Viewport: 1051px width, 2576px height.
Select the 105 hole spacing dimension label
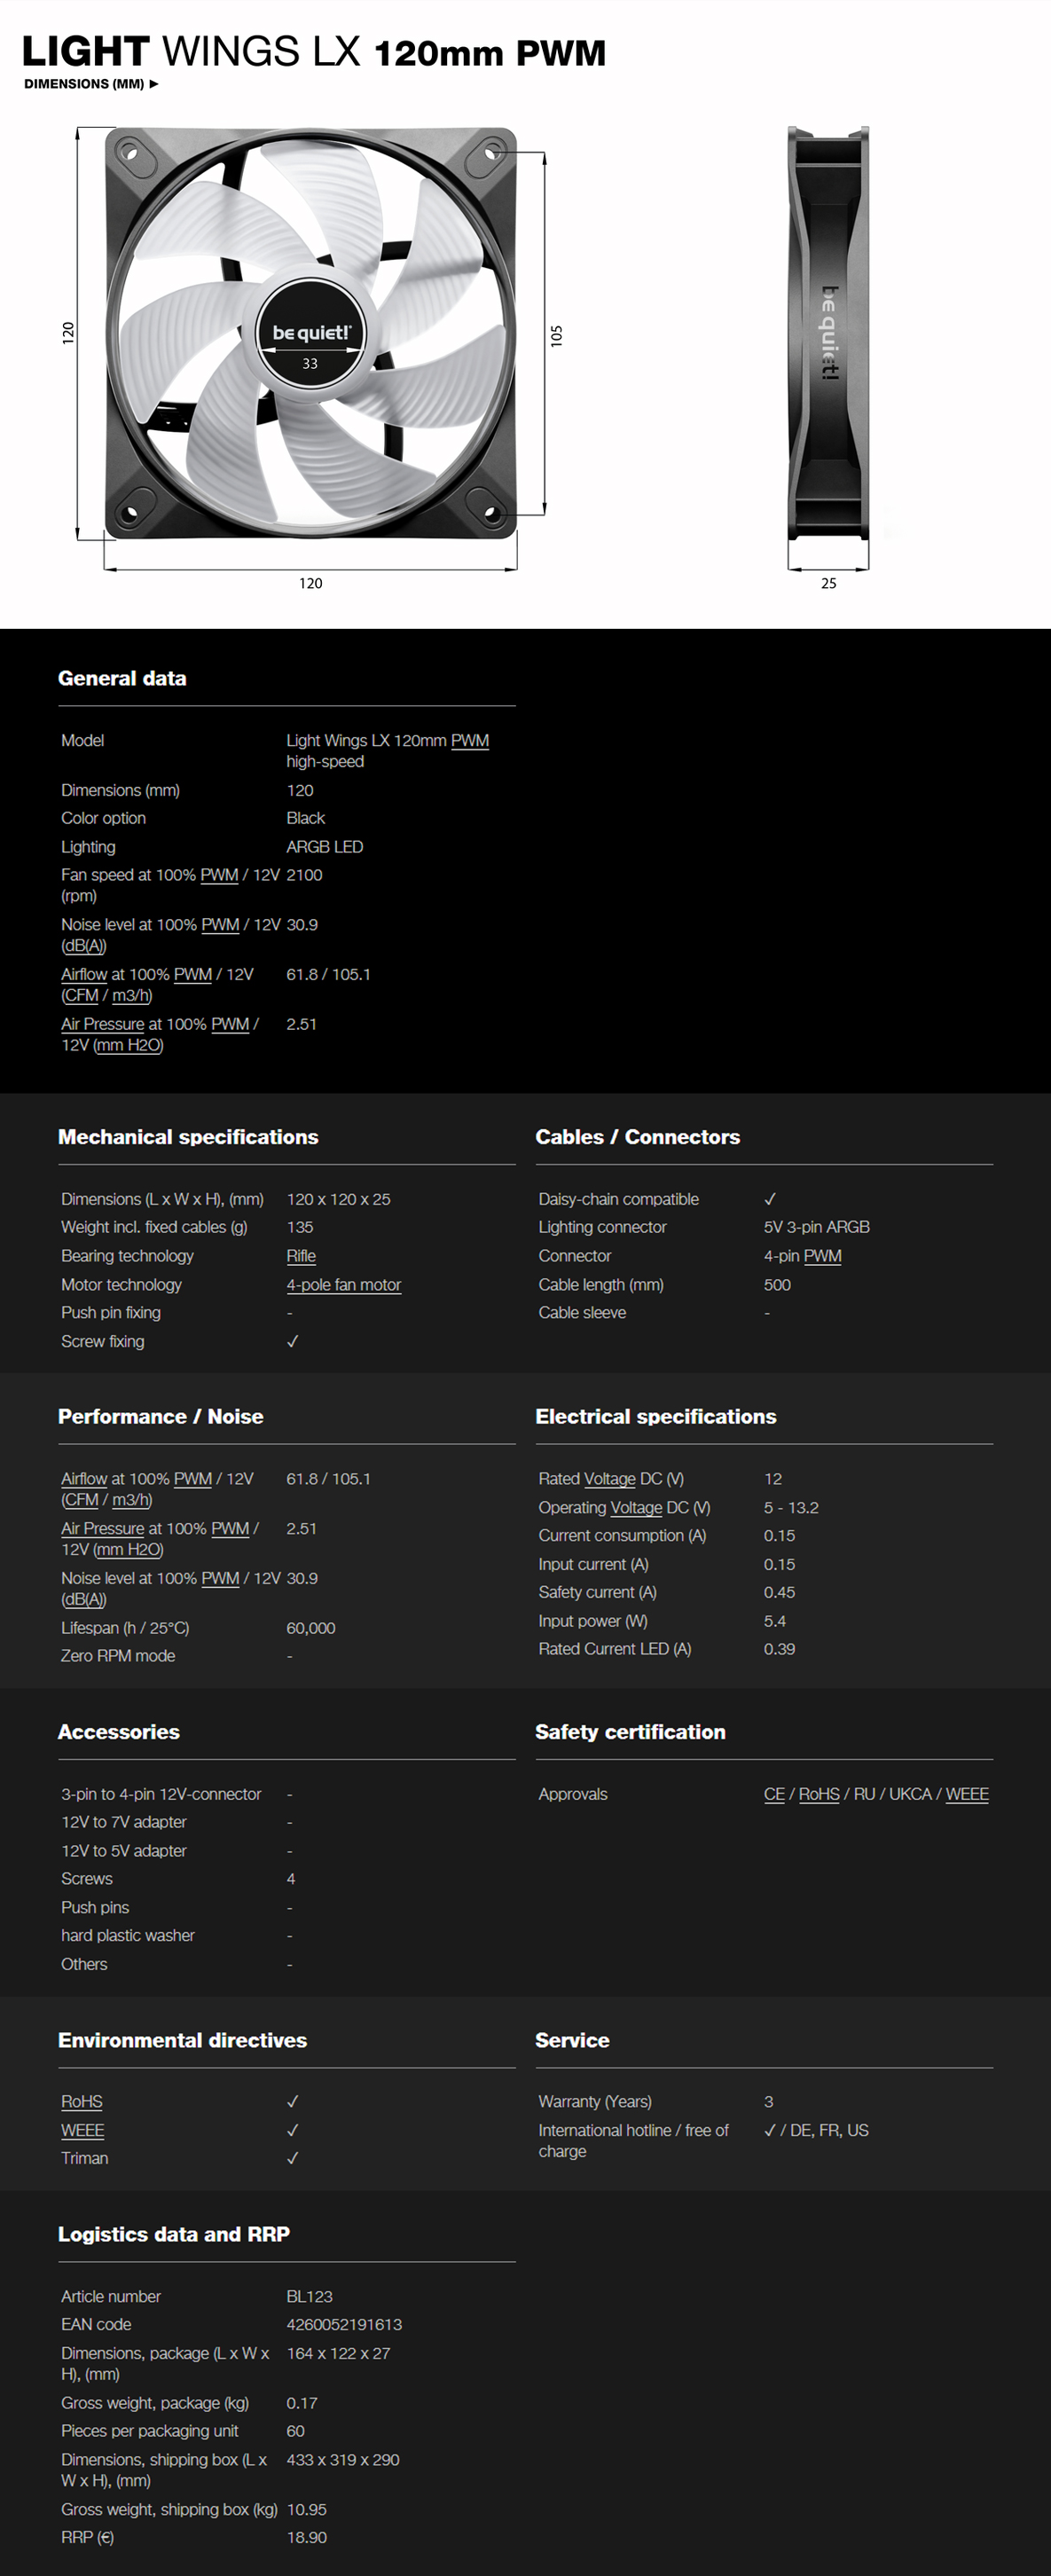pos(557,335)
